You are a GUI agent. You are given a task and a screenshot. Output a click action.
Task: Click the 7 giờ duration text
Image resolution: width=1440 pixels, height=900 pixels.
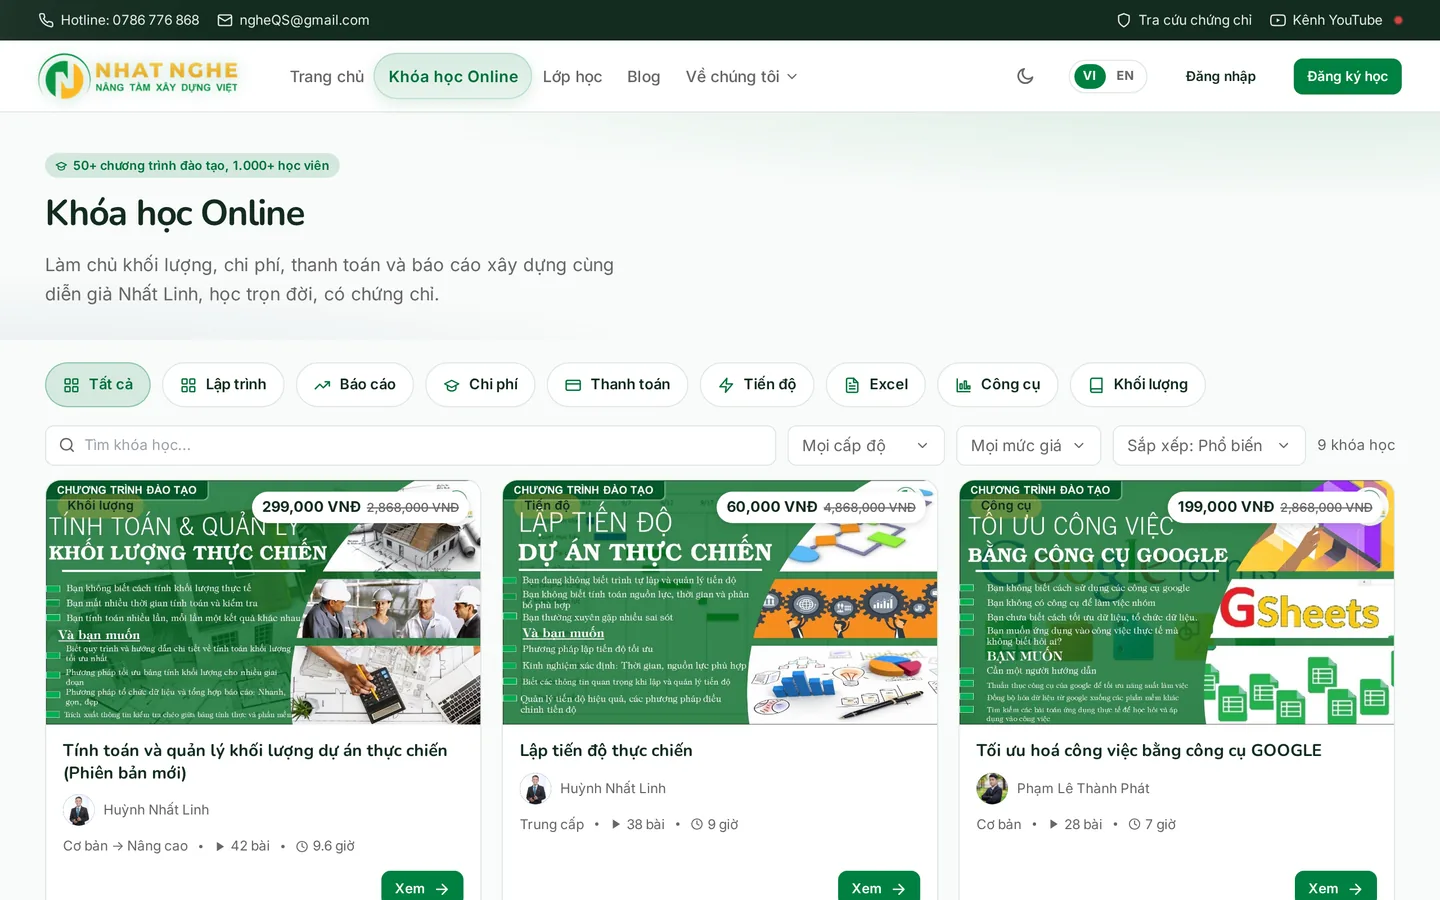tap(1152, 824)
